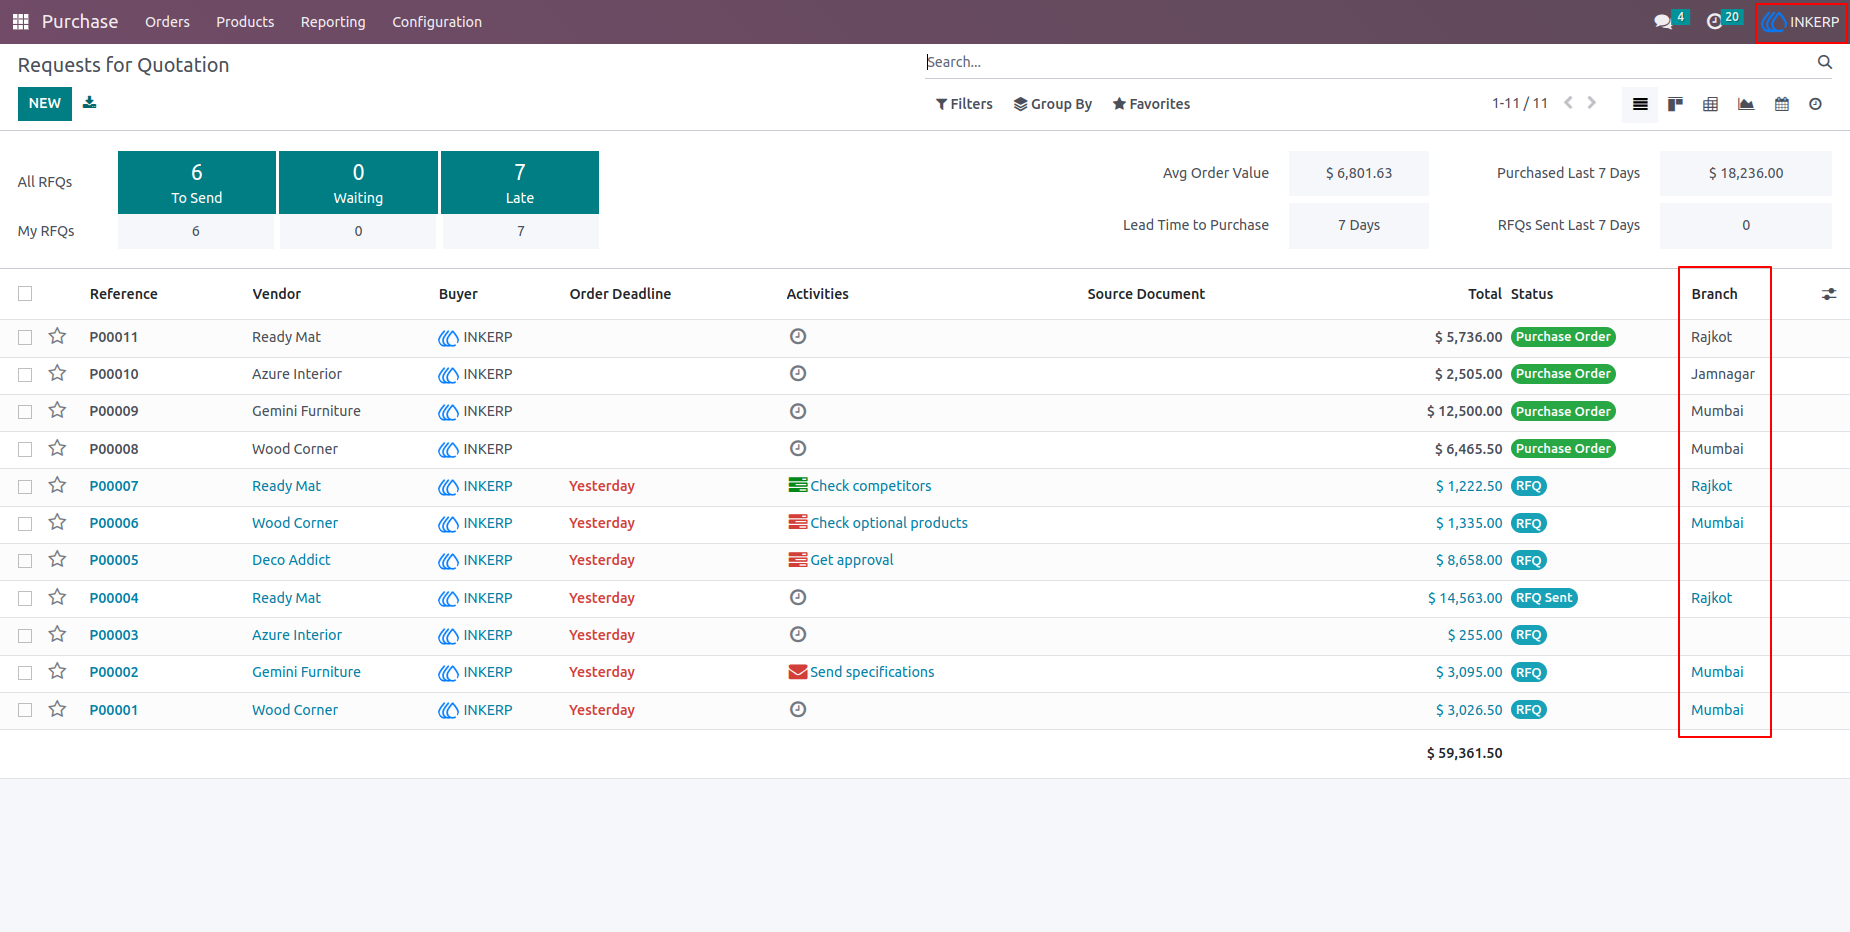Select the P00002 row checkbox
Screen dimensions: 1850x932
(25, 672)
